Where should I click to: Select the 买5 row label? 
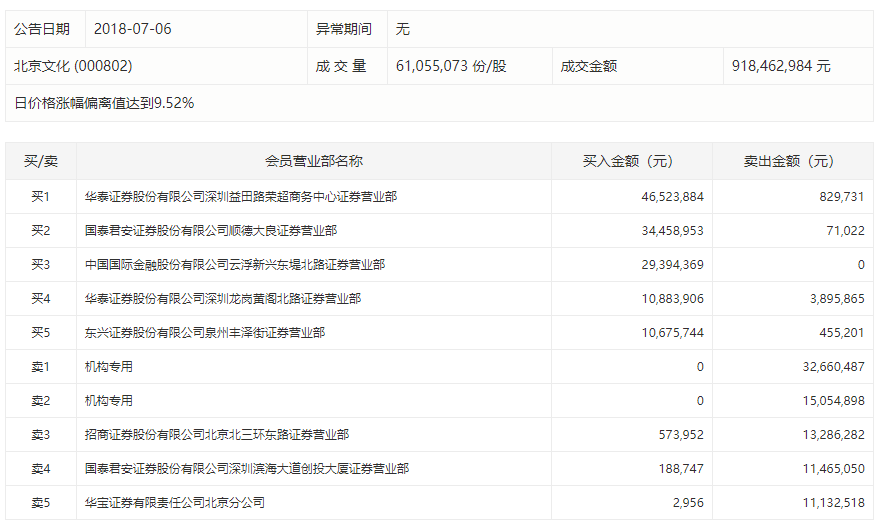pos(40,333)
